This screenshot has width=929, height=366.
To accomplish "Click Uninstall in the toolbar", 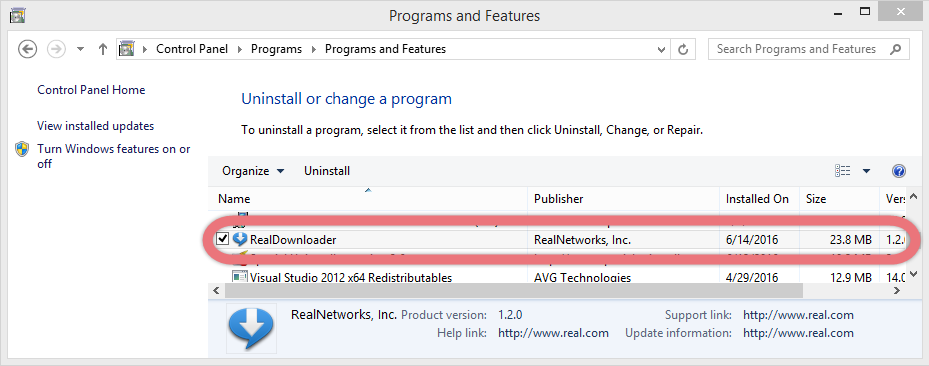I will tap(327, 171).
